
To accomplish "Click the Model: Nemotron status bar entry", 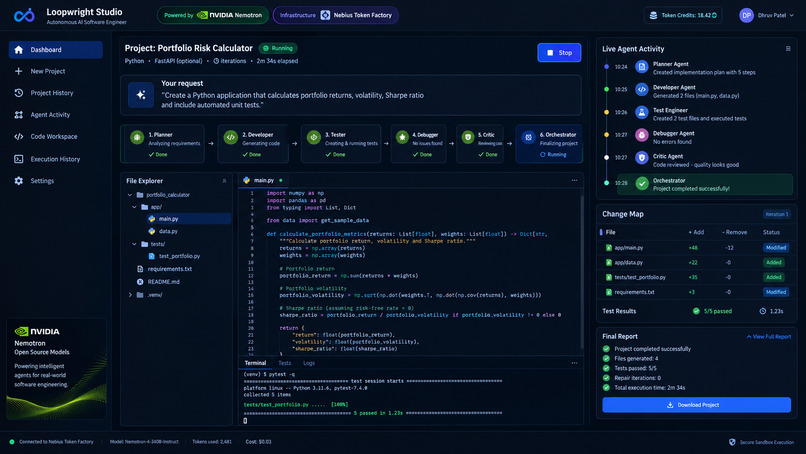I will [144, 442].
